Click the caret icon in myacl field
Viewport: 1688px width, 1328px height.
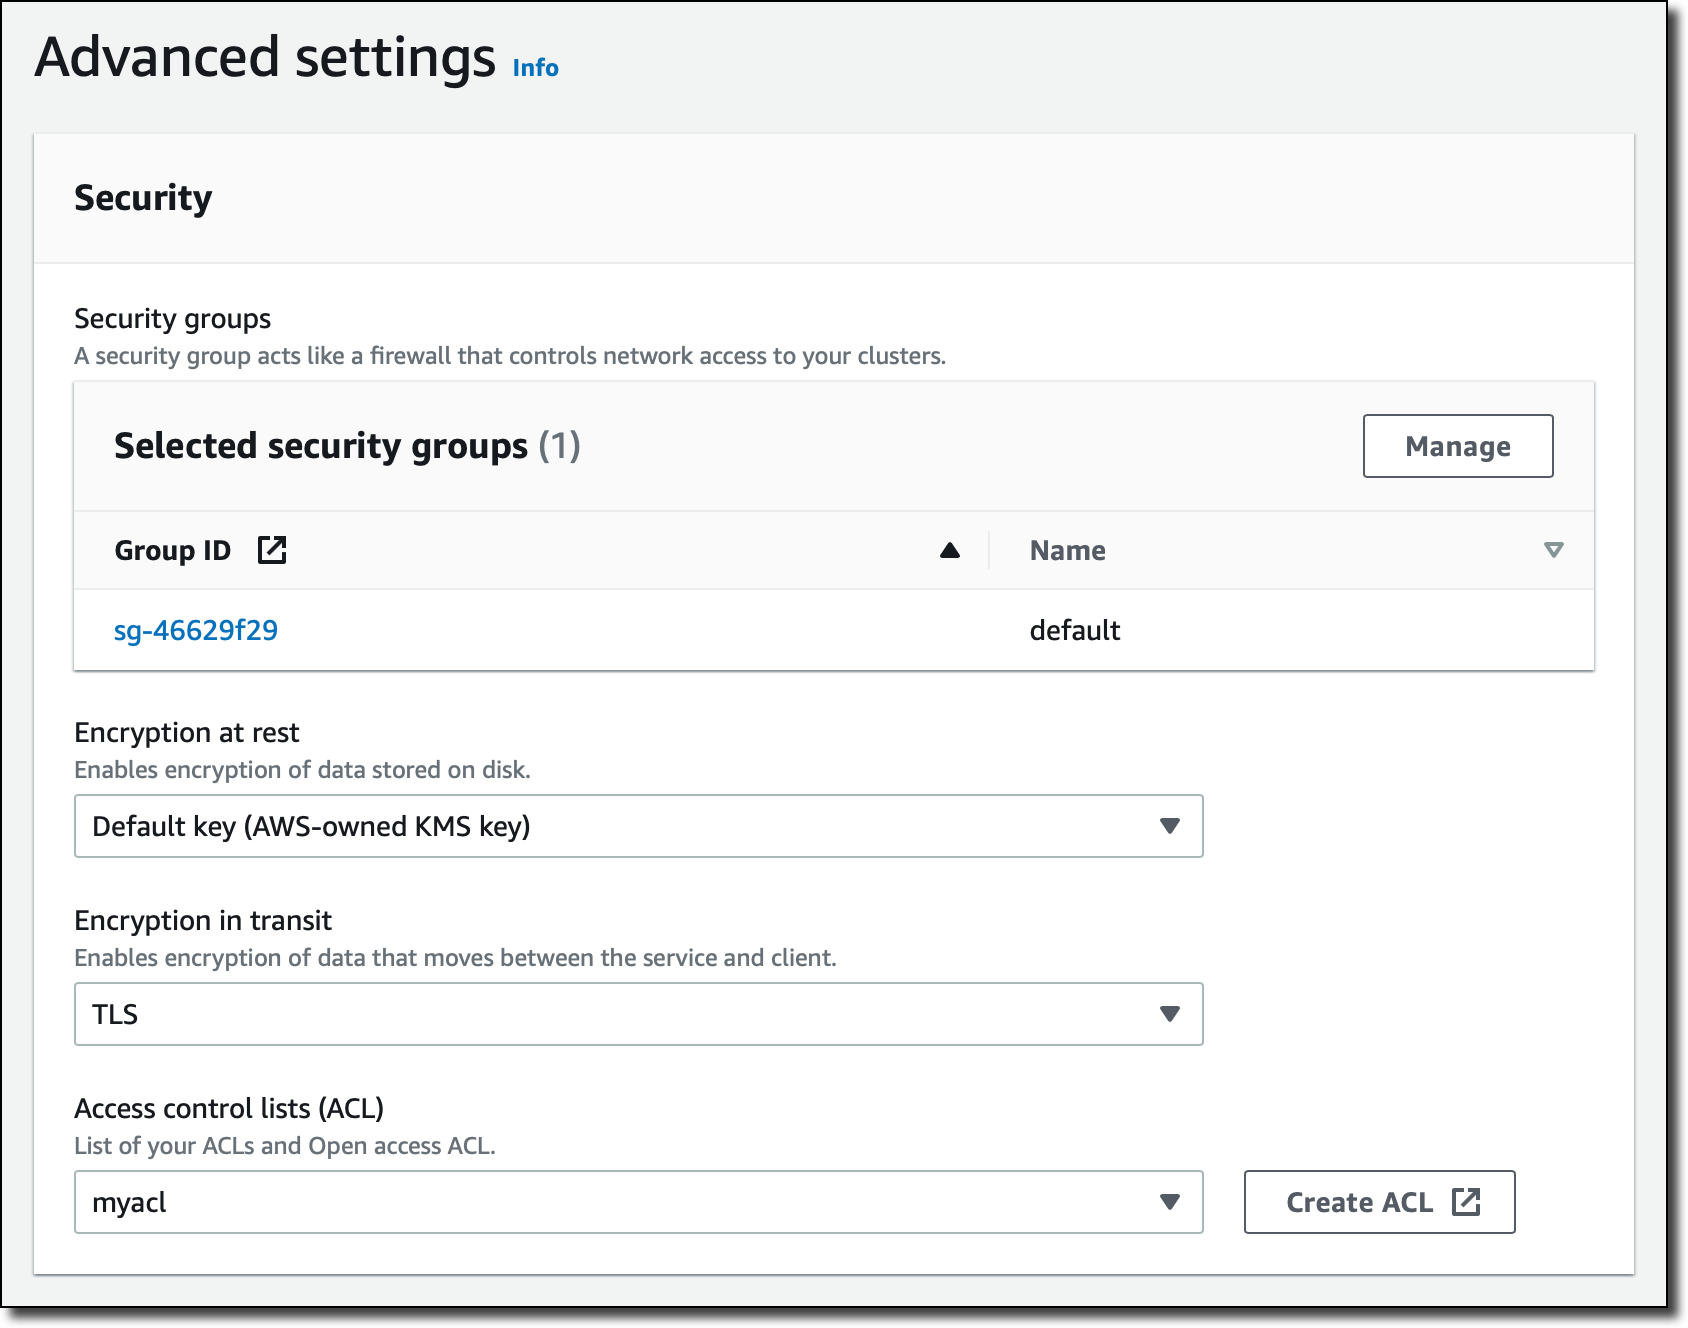pyautogui.click(x=1170, y=1202)
